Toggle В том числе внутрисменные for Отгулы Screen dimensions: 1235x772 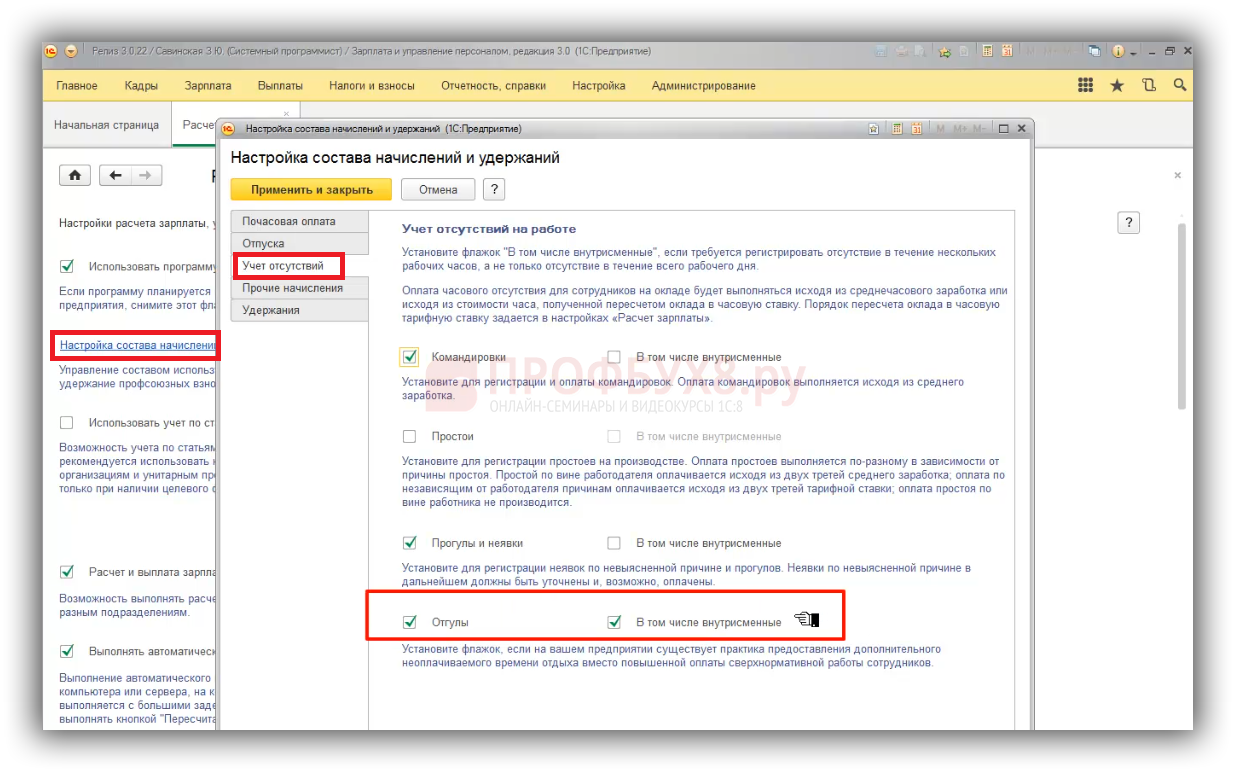point(615,622)
